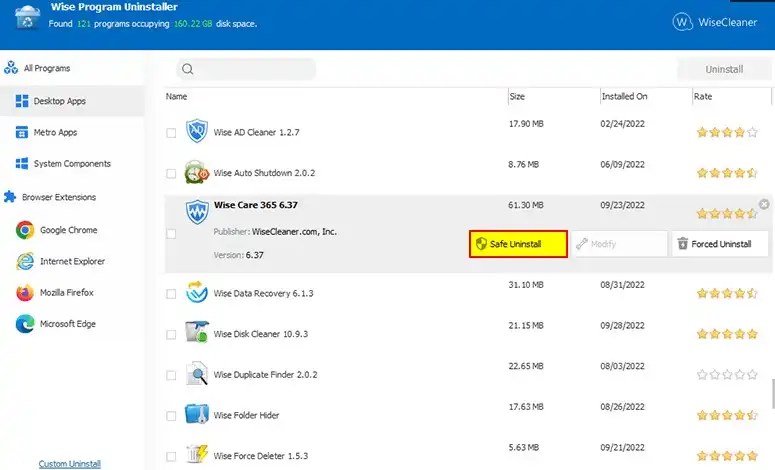Sort by Installed On column header

coord(624,96)
